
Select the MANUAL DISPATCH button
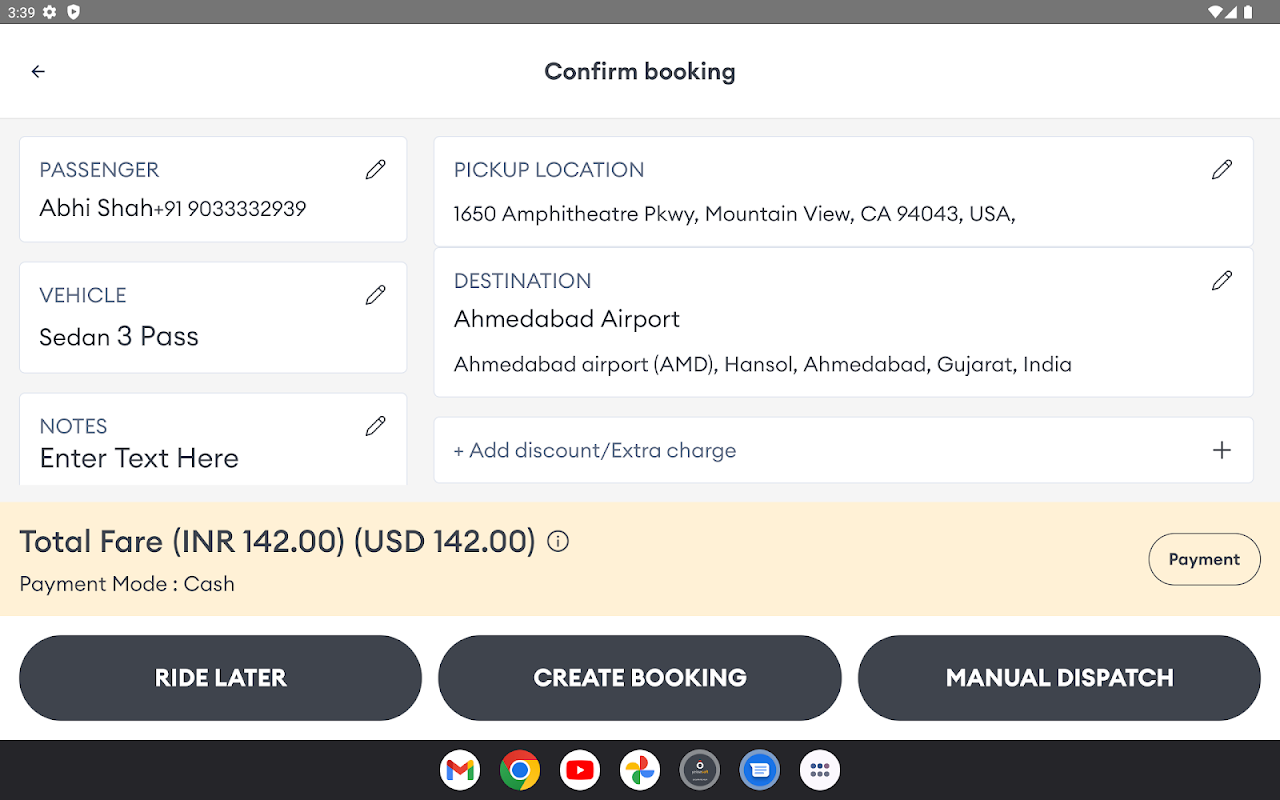click(x=1059, y=678)
